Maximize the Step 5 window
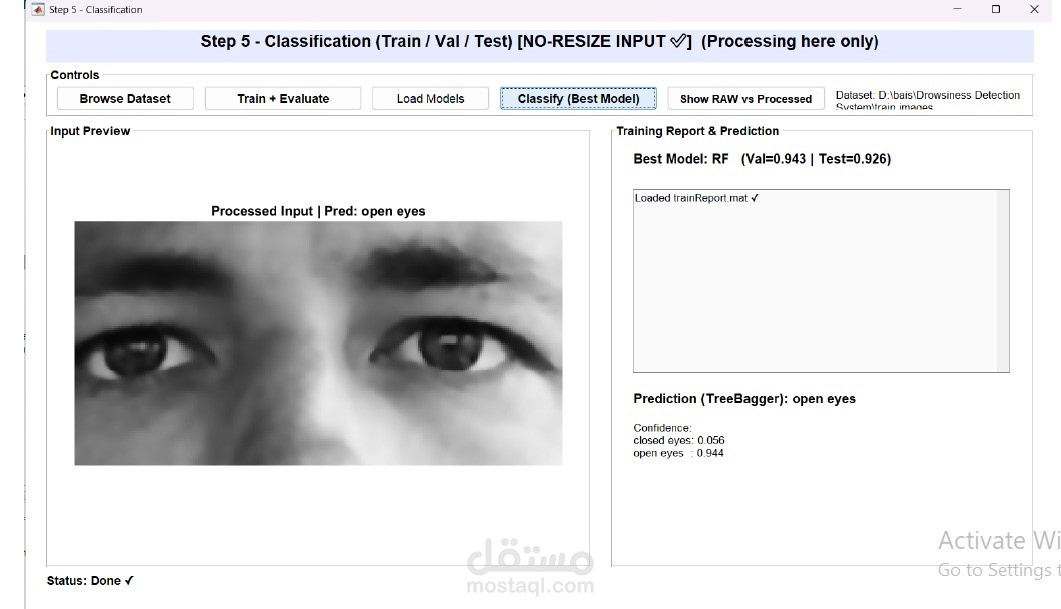 tap(996, 9)
